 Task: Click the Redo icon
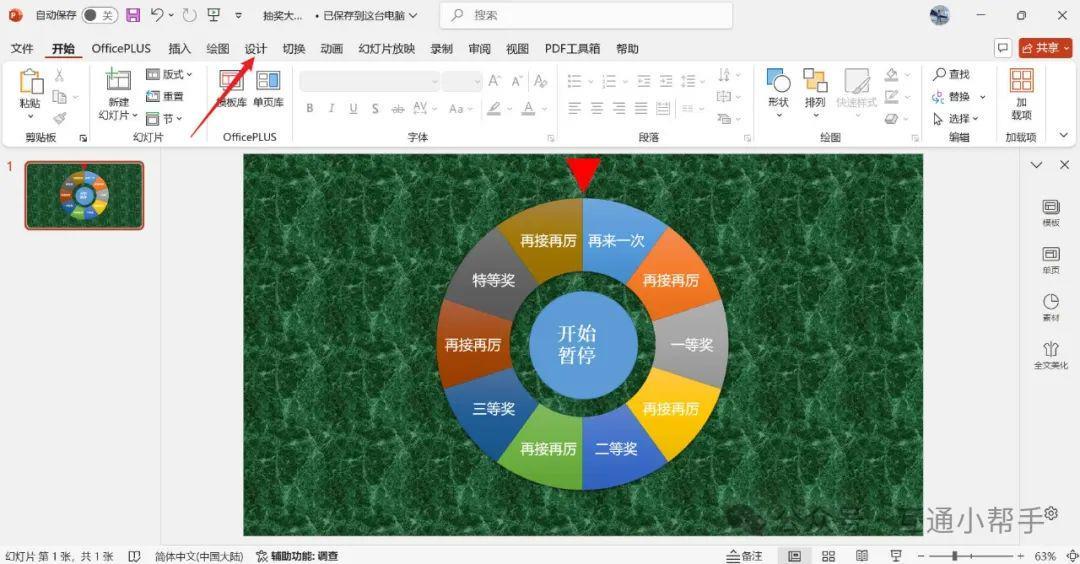[x=189, y=14]
